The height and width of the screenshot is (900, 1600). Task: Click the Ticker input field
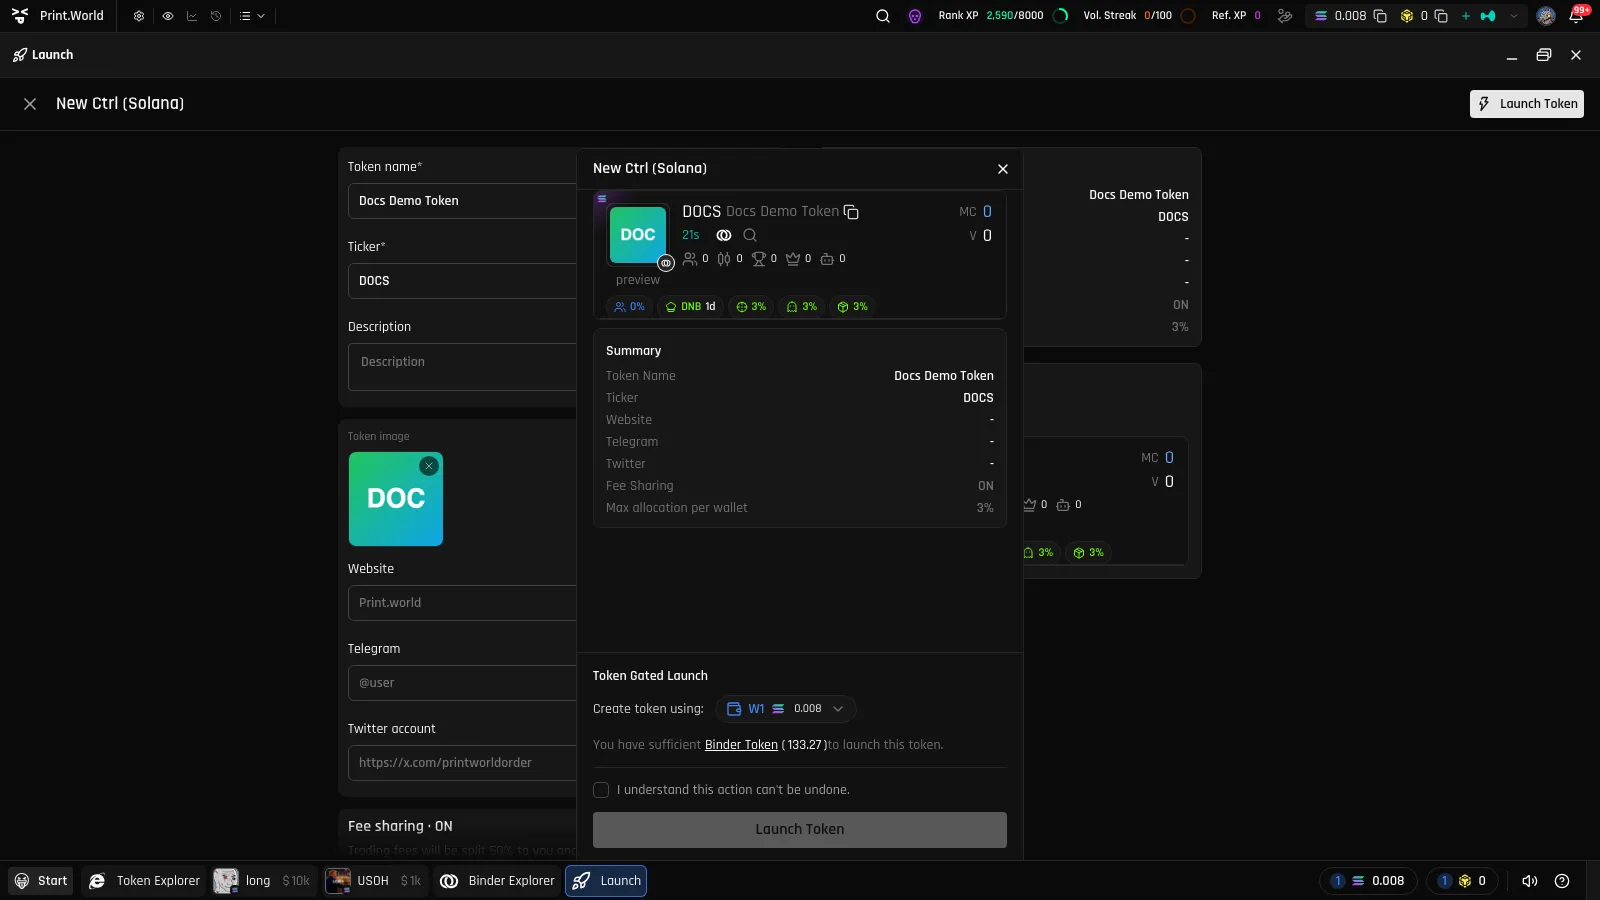[462, 281]
